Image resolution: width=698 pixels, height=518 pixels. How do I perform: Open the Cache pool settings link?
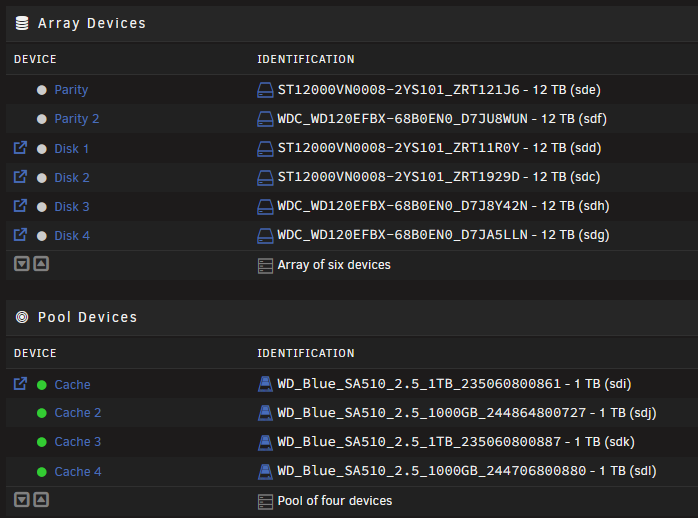[72, 384]
